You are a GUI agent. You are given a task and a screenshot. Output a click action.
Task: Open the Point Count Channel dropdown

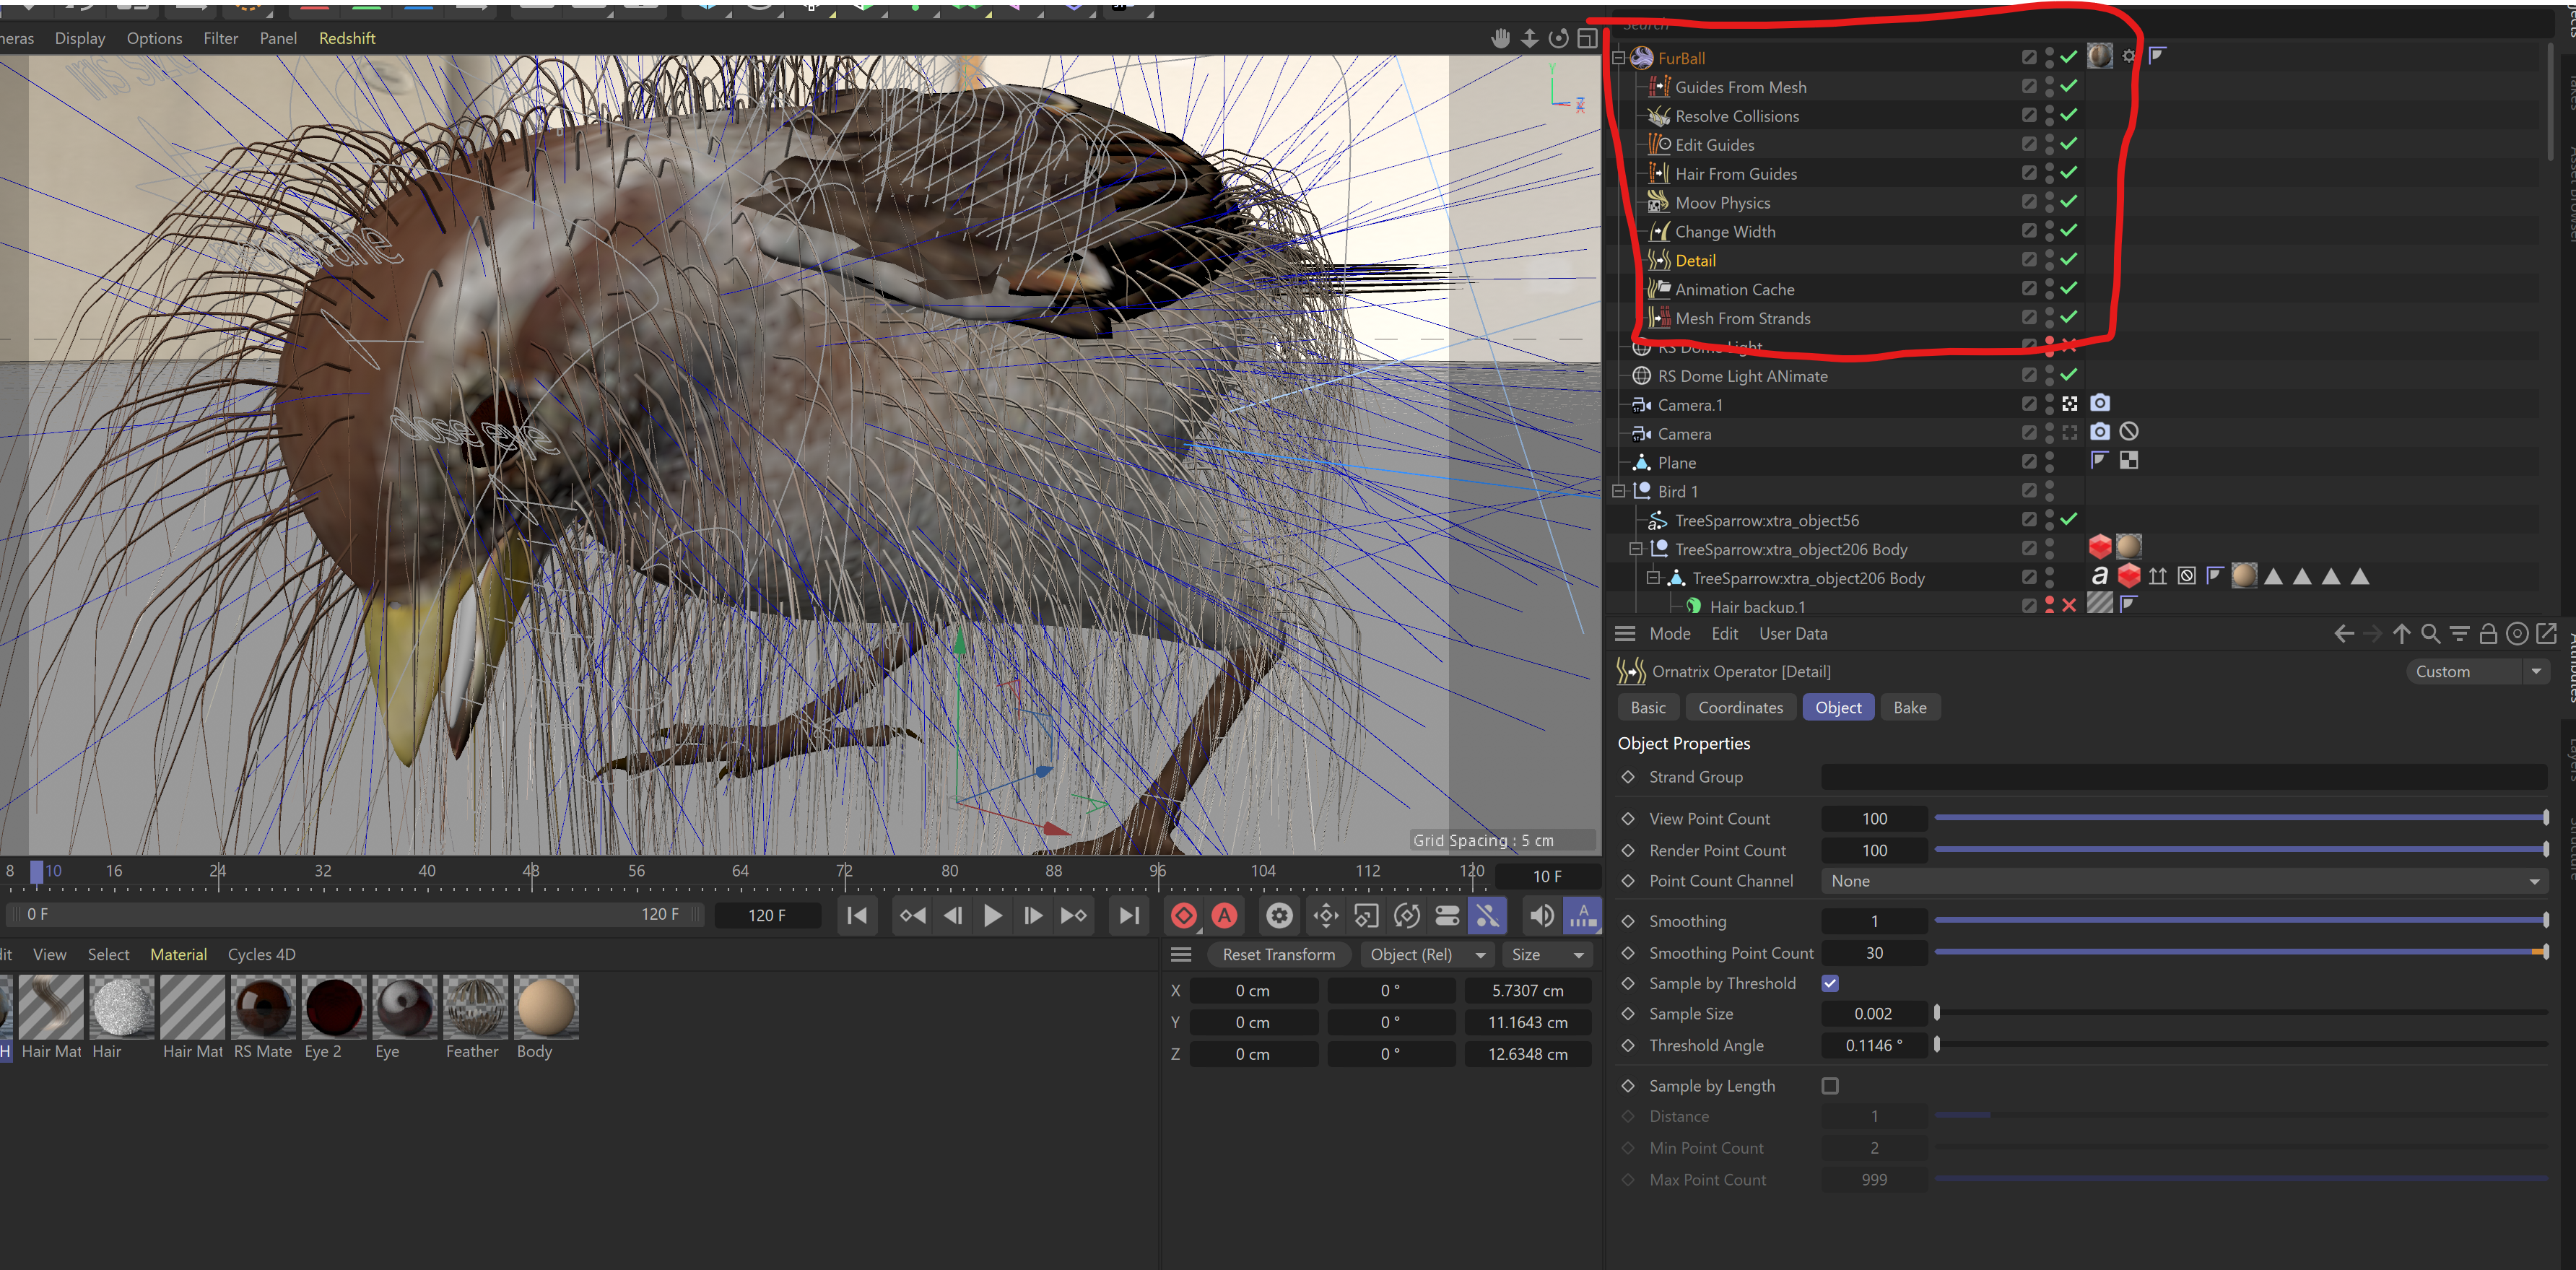(2183, 881)
